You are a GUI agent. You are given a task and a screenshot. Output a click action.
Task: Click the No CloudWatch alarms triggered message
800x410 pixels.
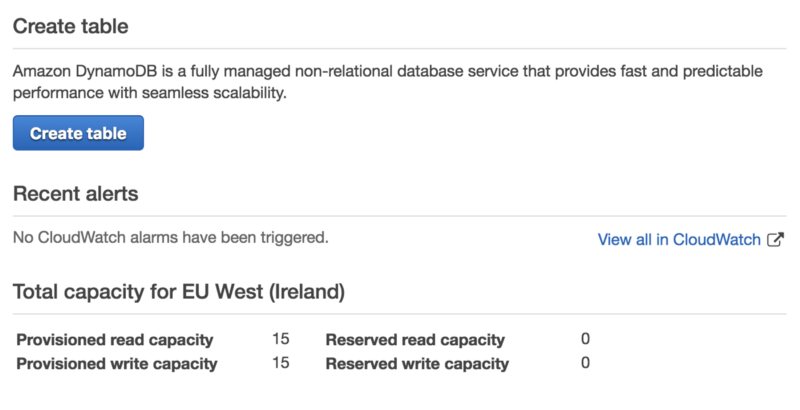coord(170,238)
